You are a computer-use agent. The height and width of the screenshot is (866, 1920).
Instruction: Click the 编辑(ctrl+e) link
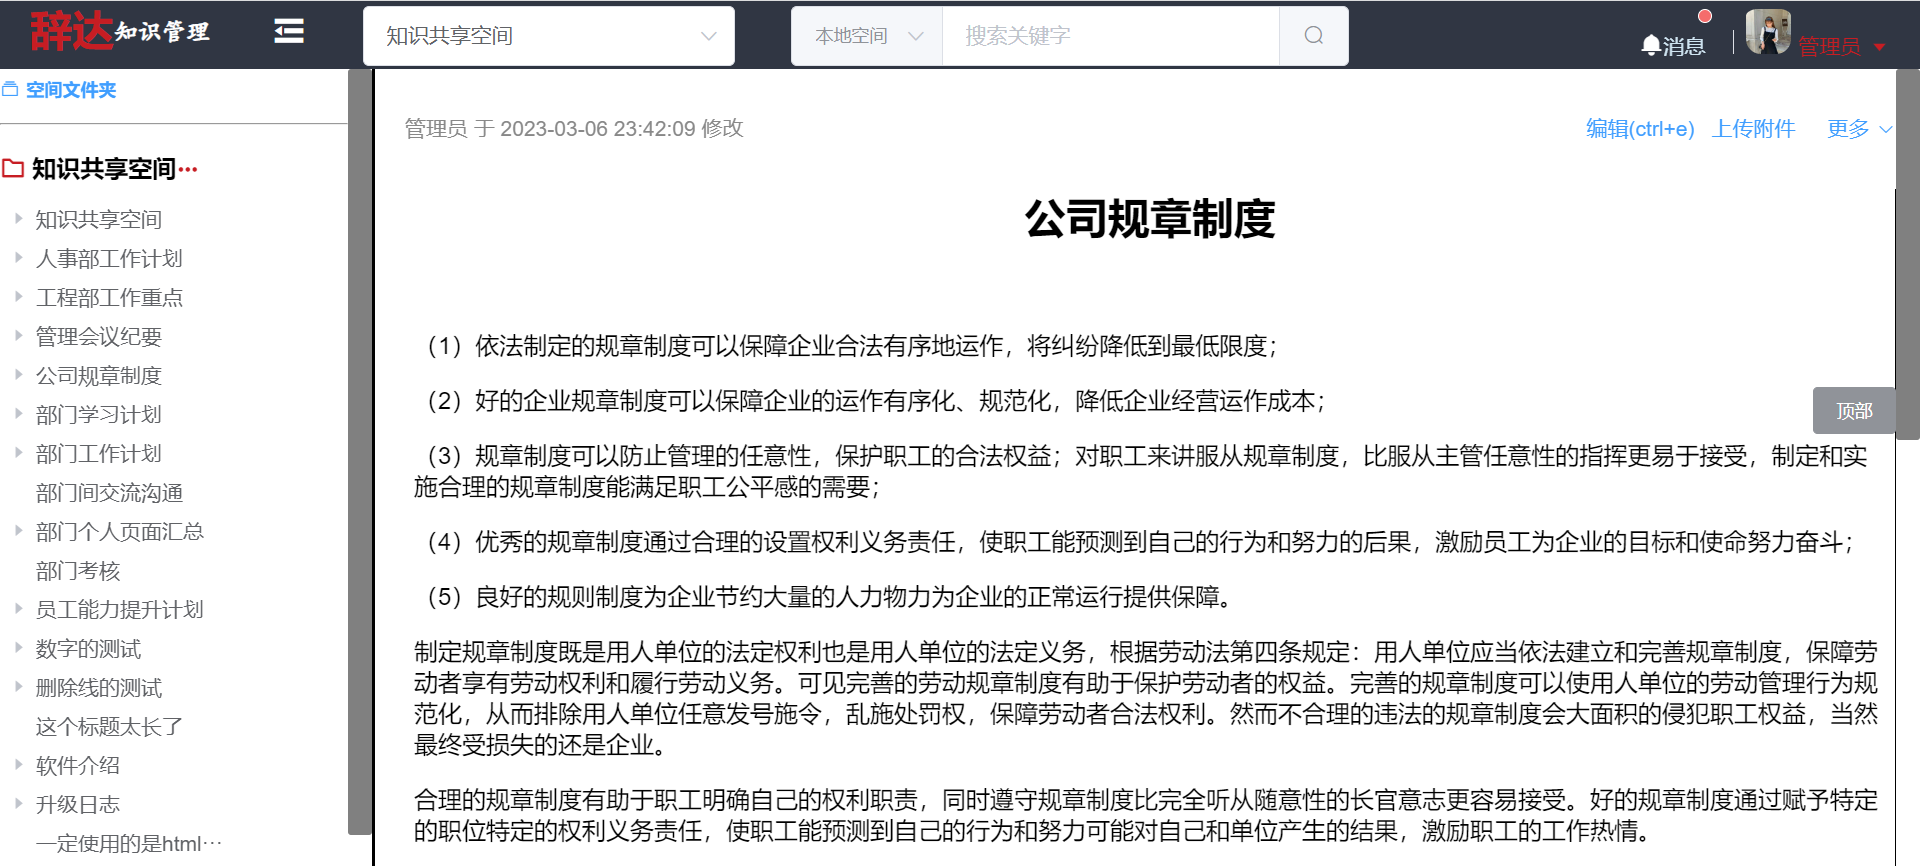point(1640,129)
